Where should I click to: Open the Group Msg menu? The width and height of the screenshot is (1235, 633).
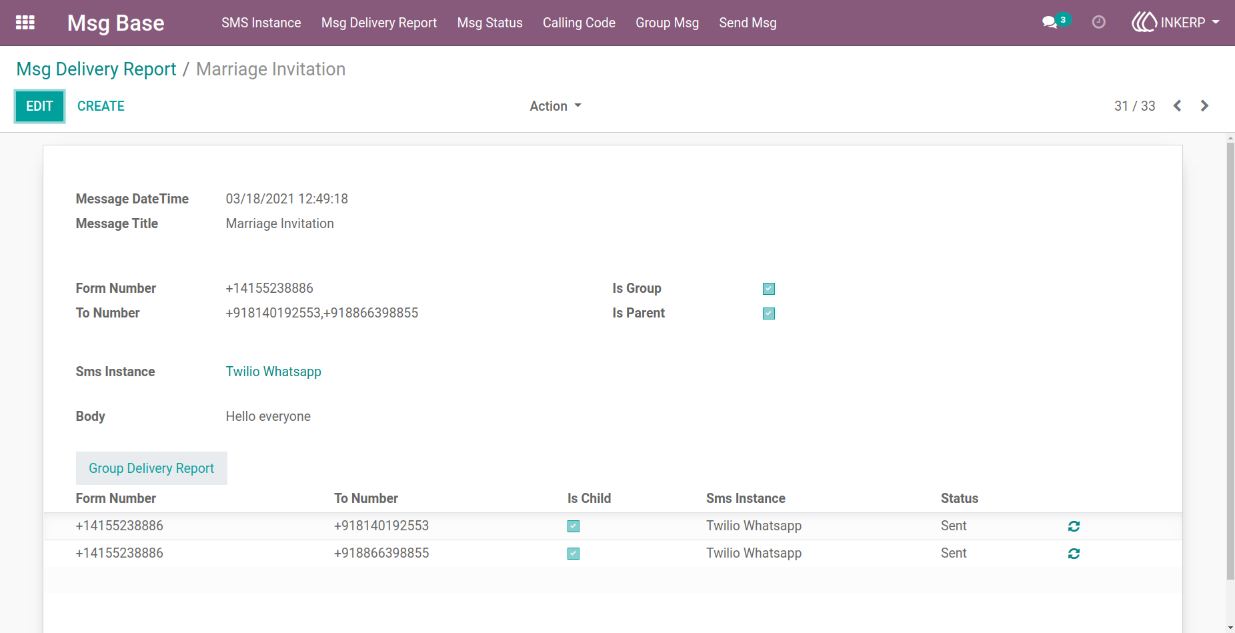667,22
